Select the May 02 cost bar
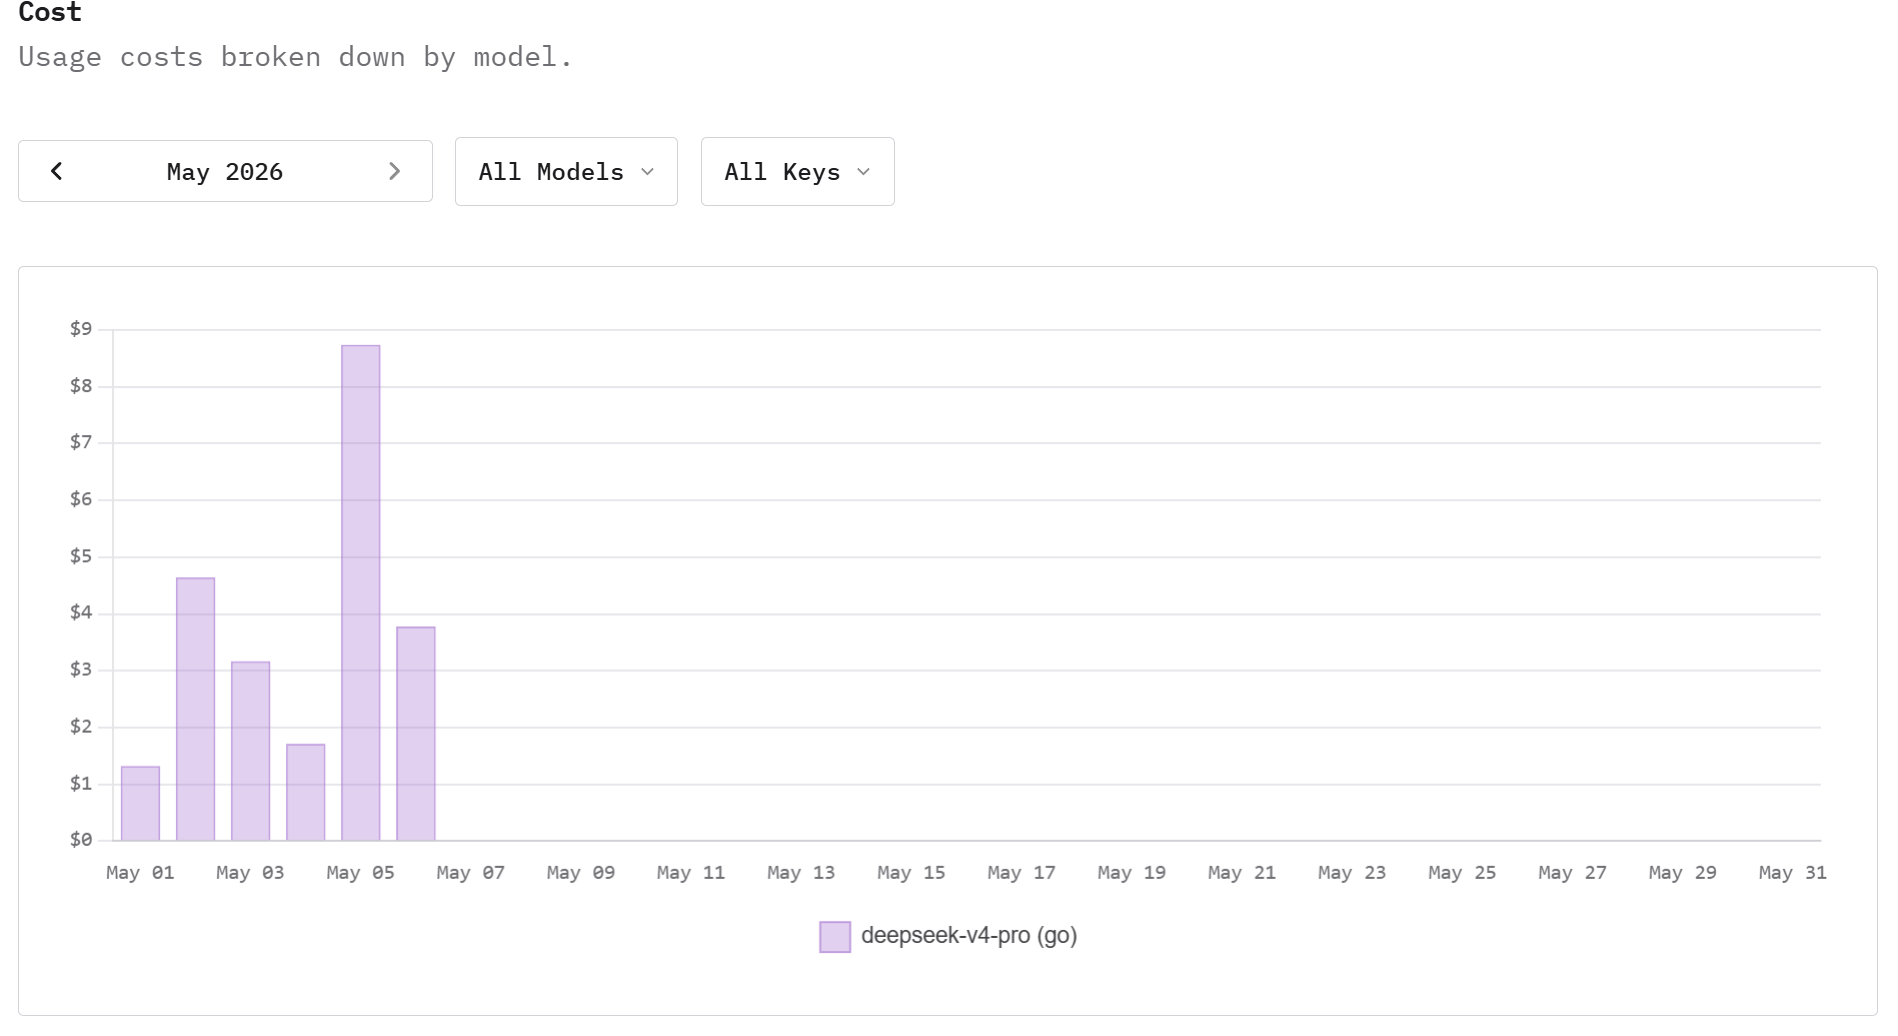This screenshot has width=1898, height=1036. point(196,709)
